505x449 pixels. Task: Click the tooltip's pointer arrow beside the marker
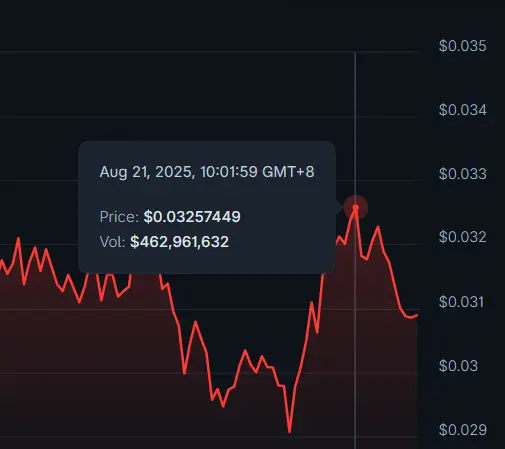coord(339,208)
